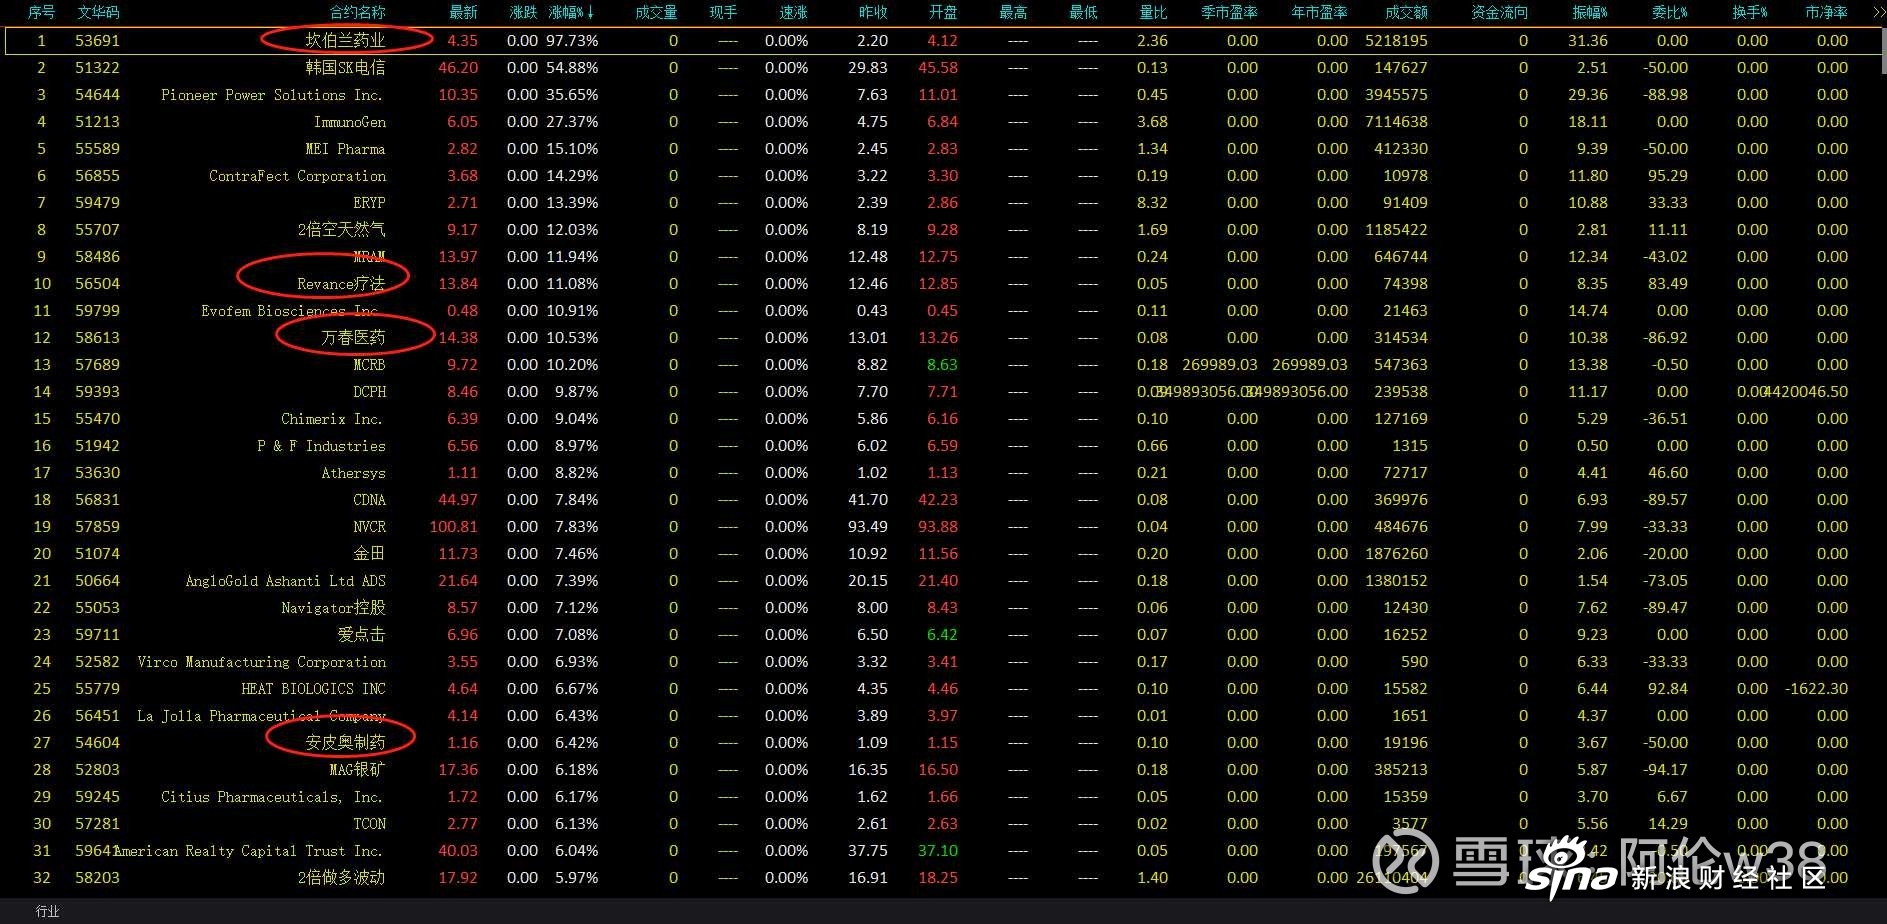This screenshot has height=924, width=1887.
Task: Click the 97.73% change value
Action: point(572,41)
